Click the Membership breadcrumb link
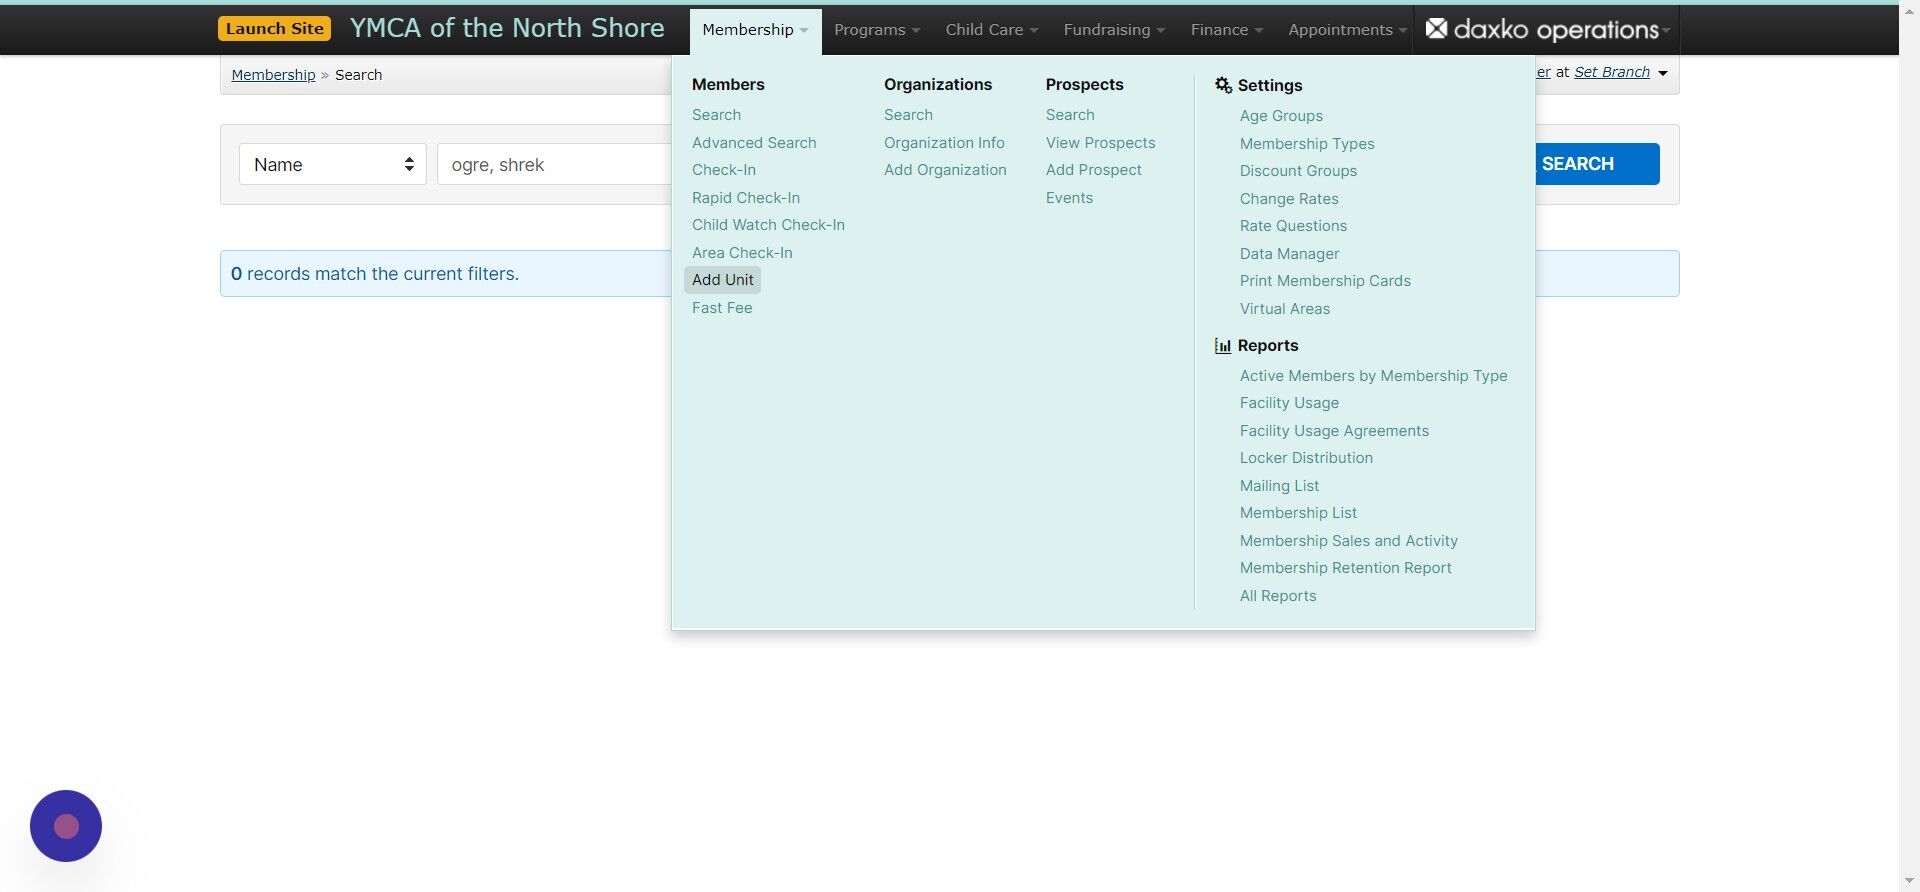The height and width of the screenshot is (892, 1920). (x=273, y=75)
